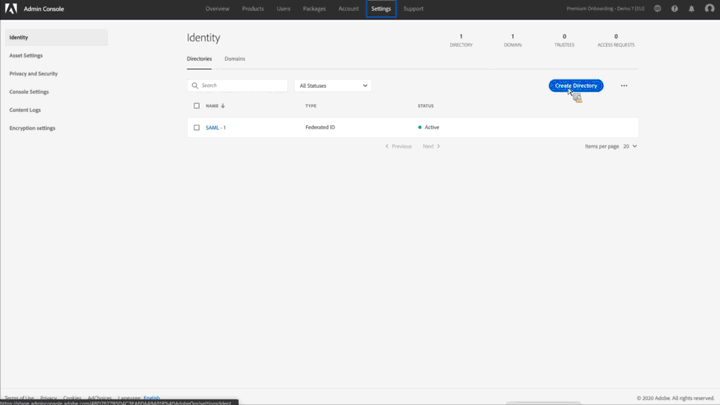Click the Admin Console title
This screenshot has width=720, height=405.
pyautogui.click(x=44, y=9)
